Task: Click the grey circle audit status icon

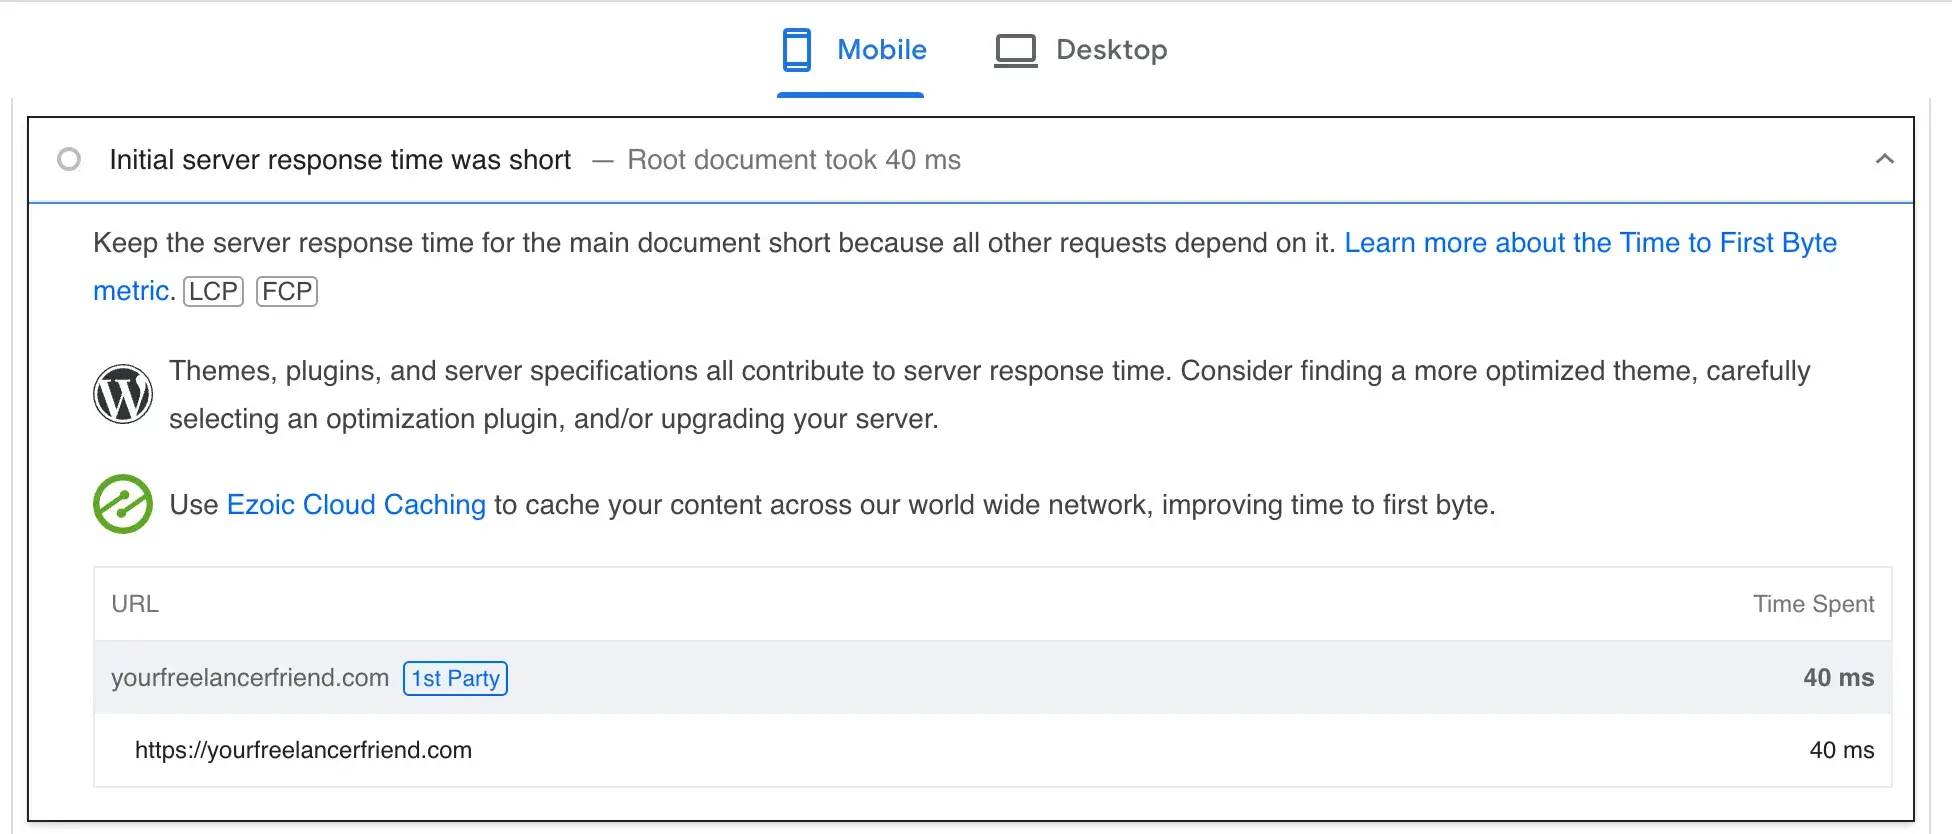Action: (x=69, y=159)
